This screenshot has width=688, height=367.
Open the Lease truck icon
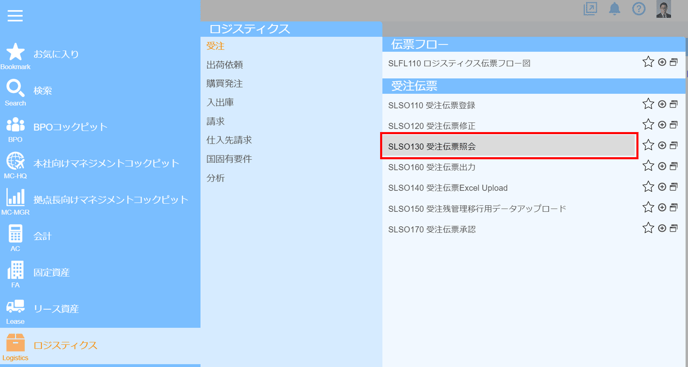(x=15, y=306)
